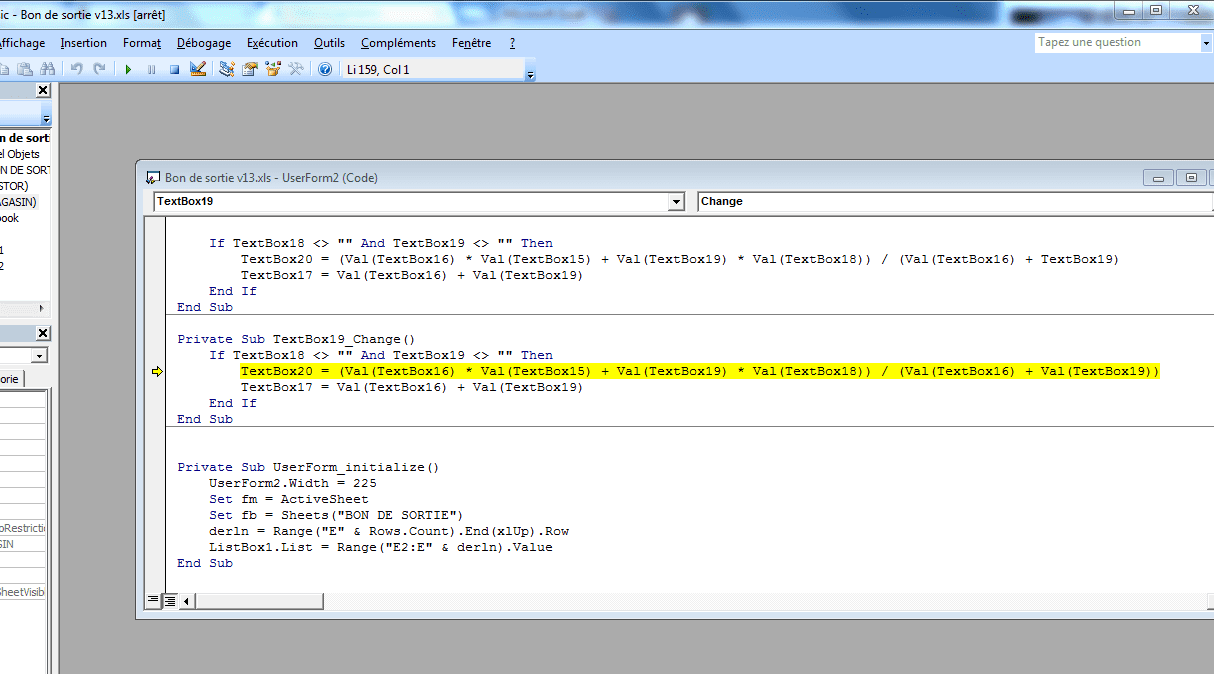
Task: Click the Run (play) macro icon
Action: click(x=128, y=69)
